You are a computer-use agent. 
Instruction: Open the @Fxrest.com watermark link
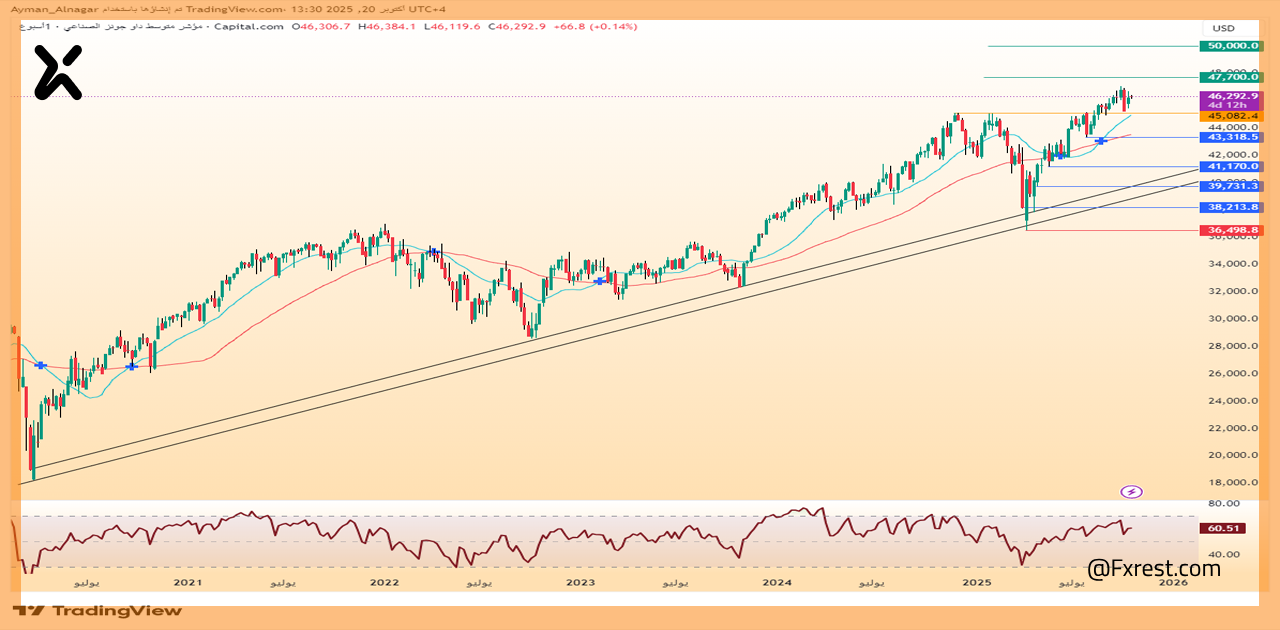pos(1154,569)
